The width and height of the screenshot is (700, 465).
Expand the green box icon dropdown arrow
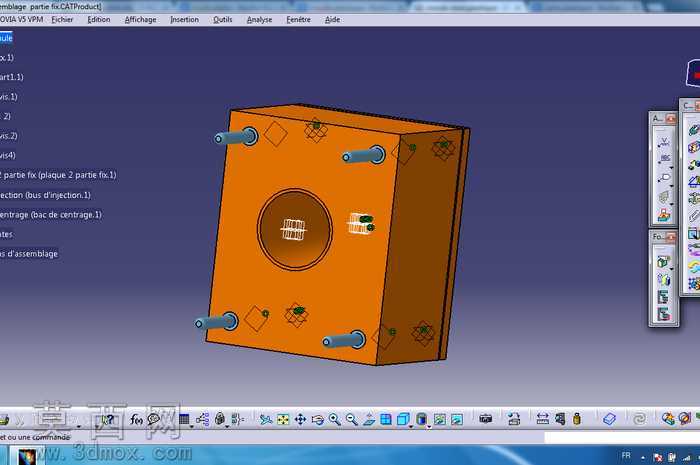point(671,269)
